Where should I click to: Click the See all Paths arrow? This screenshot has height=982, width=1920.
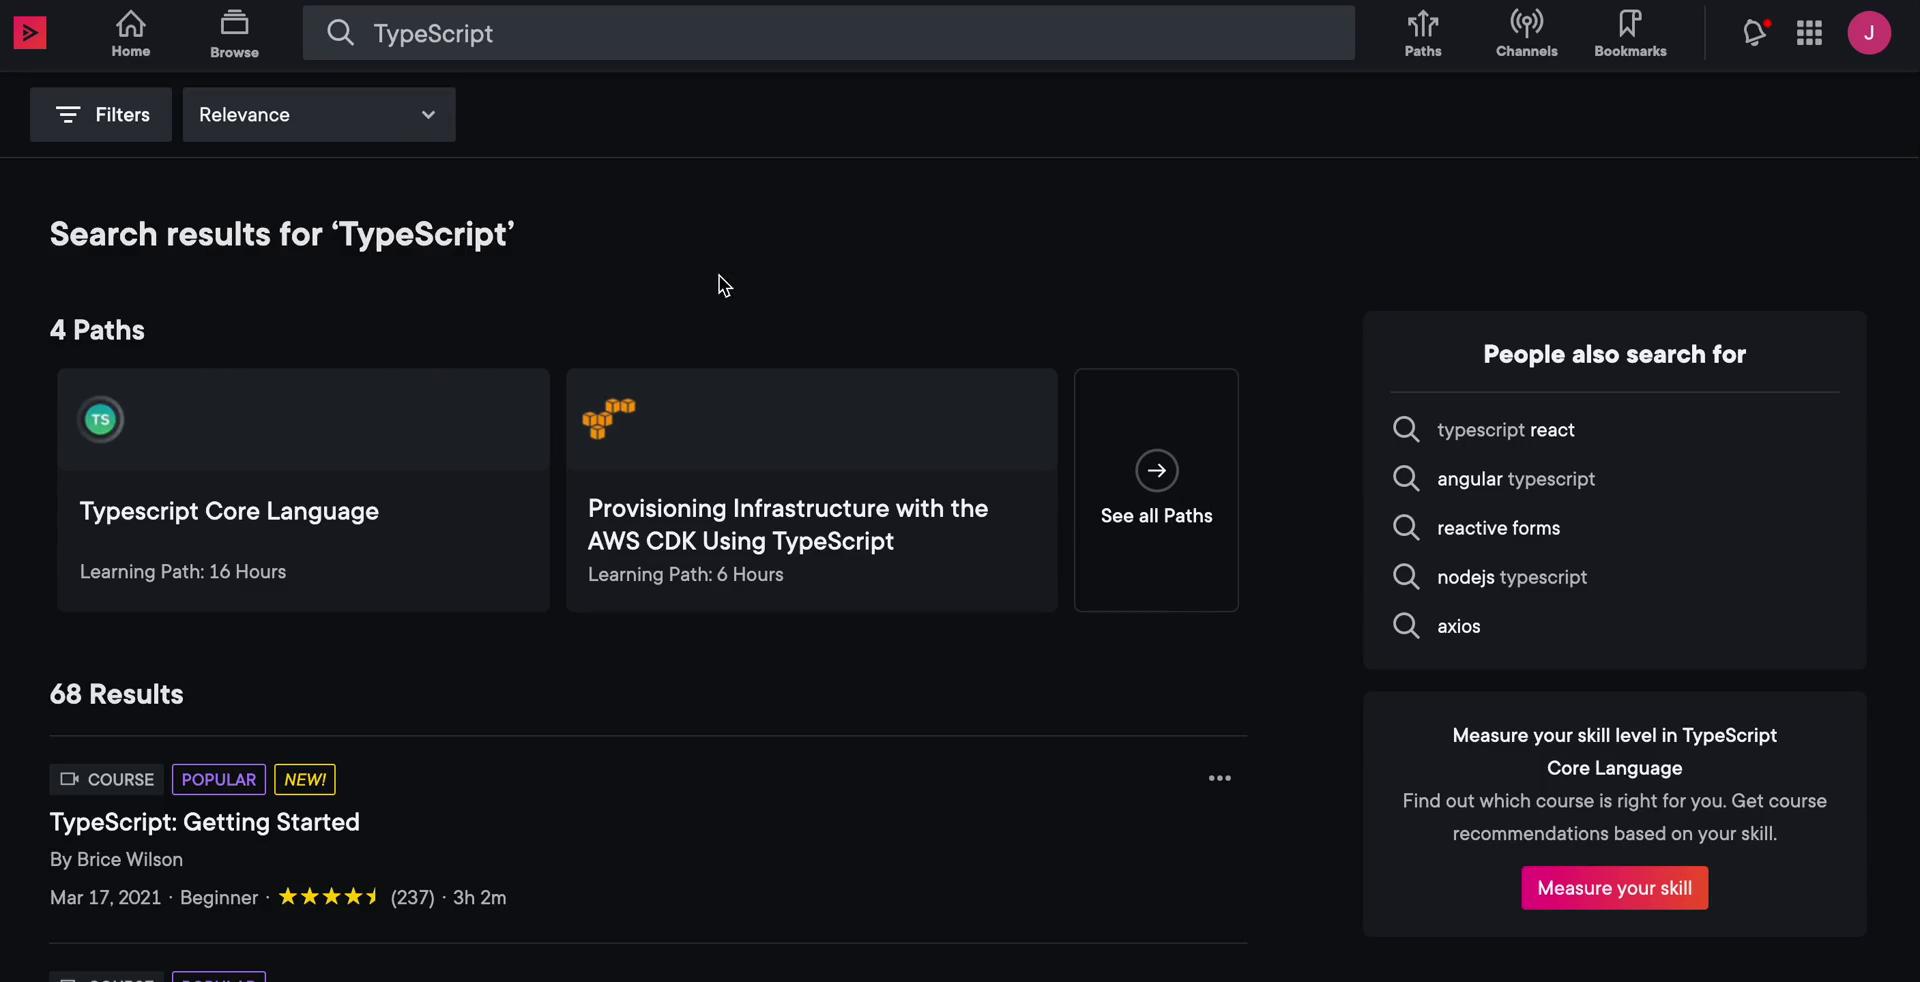(1157, 471)
